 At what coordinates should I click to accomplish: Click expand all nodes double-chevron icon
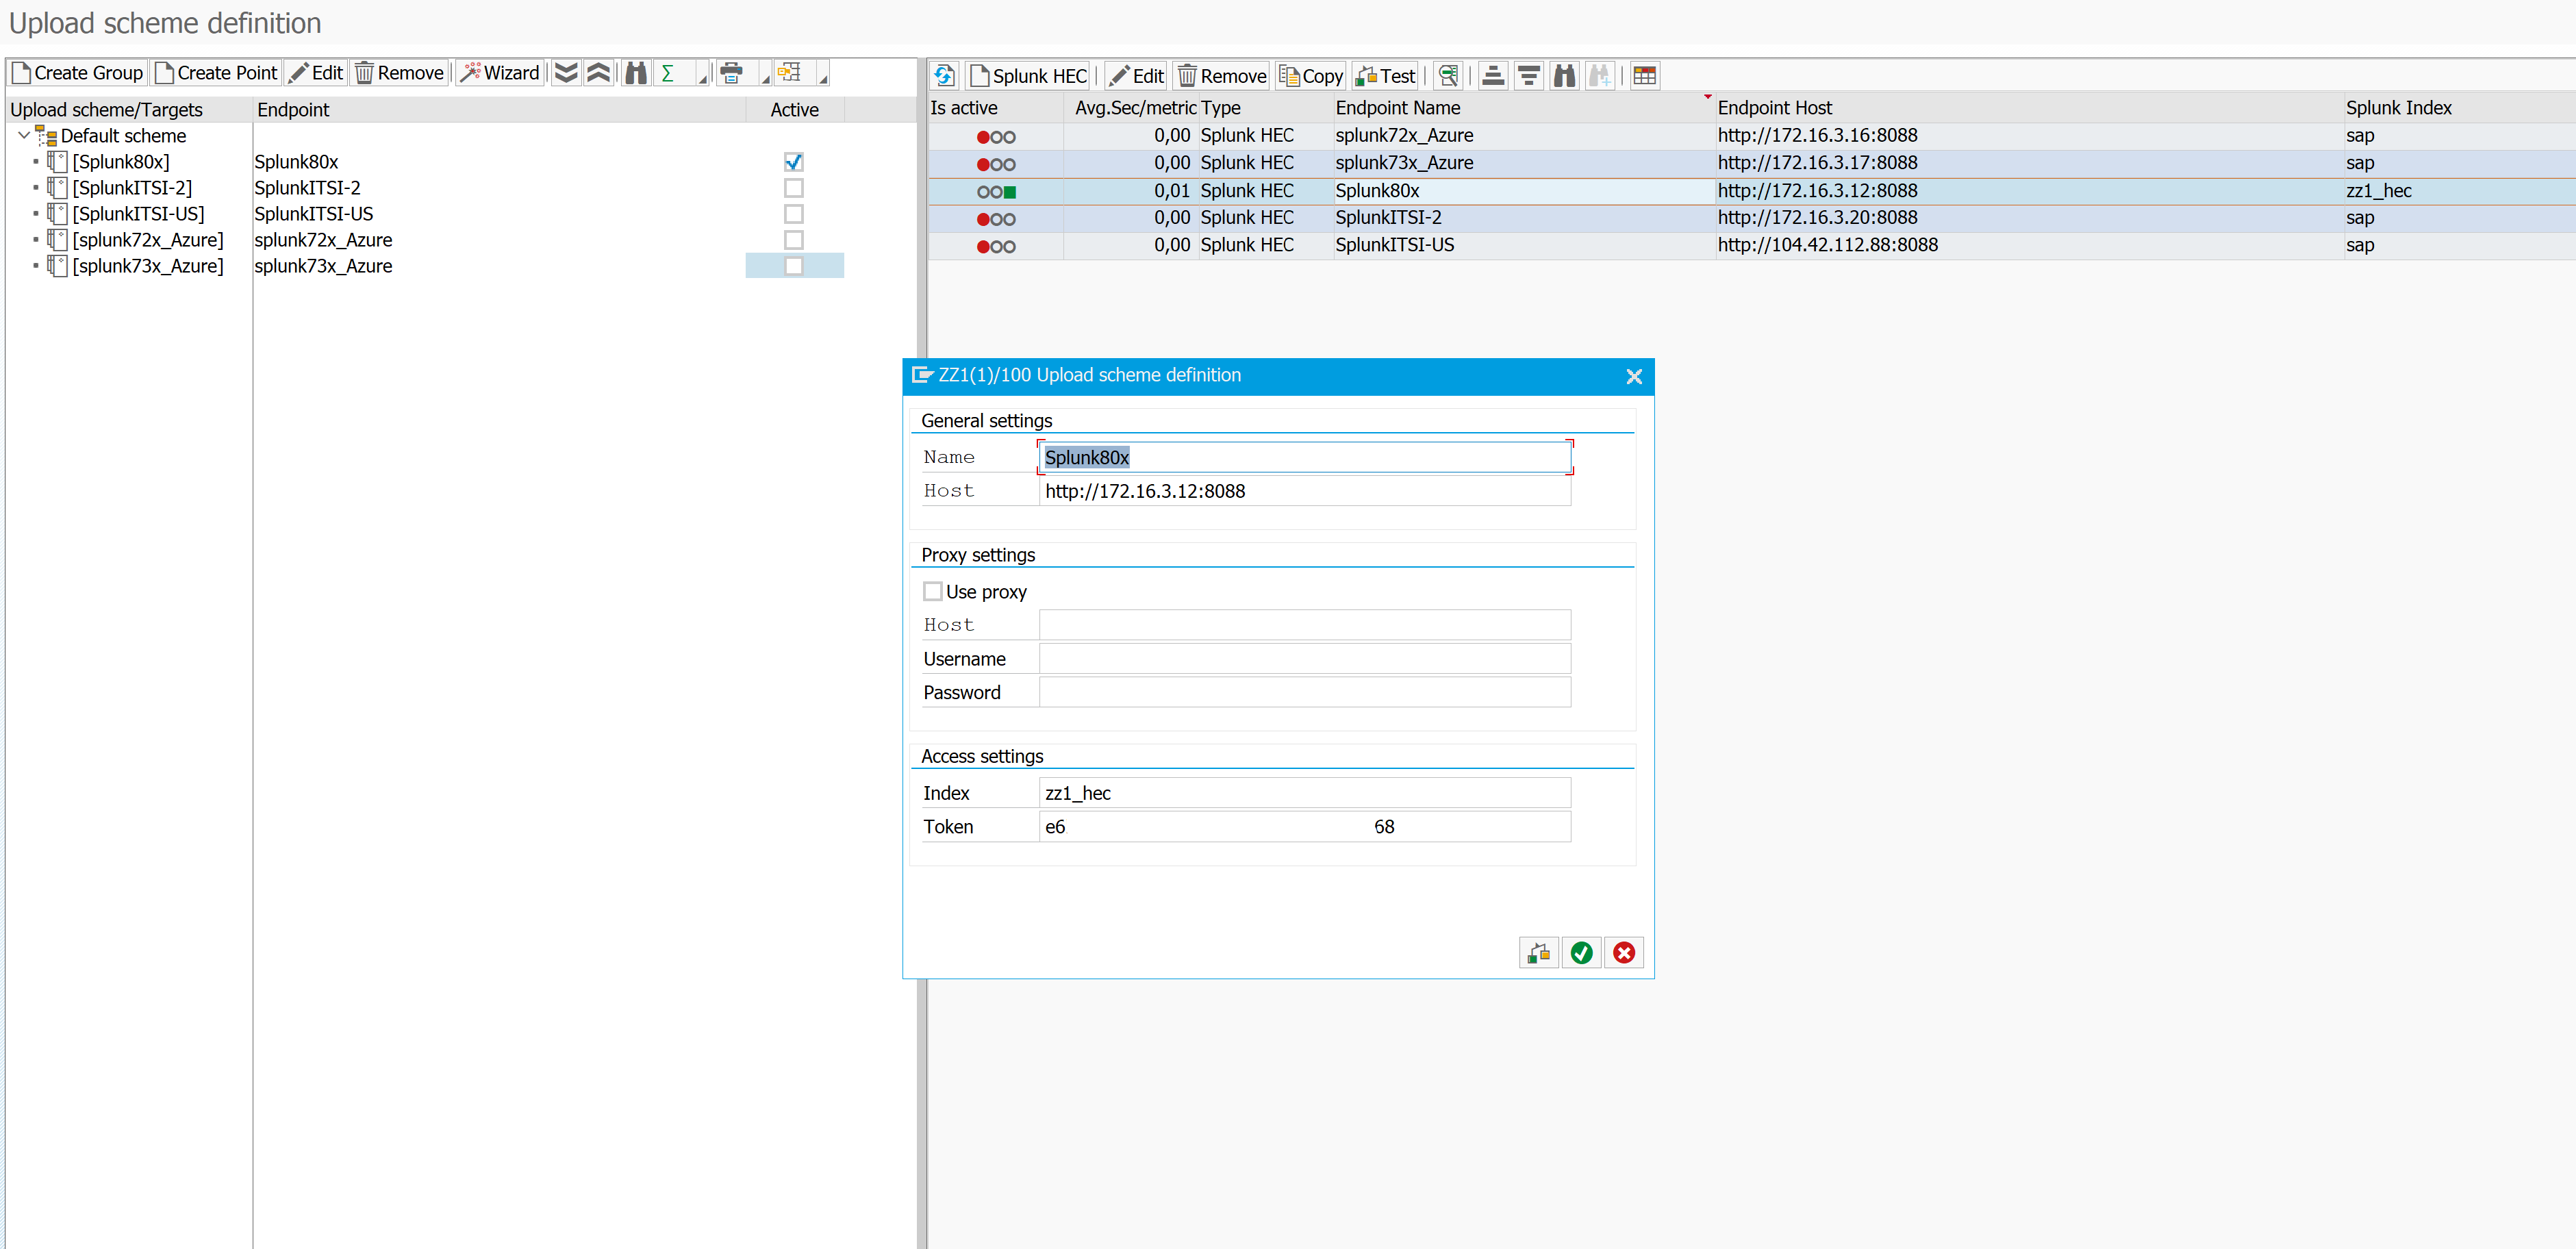click(566, 73)
